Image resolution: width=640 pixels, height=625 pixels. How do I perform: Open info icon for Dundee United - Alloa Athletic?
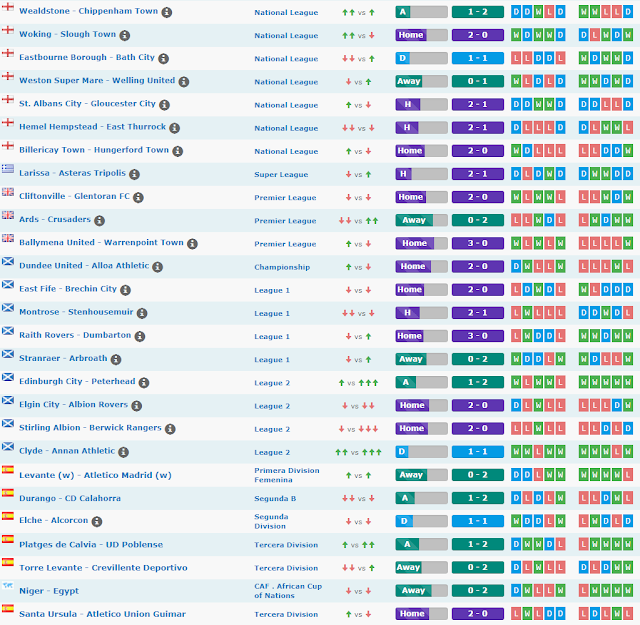click(157, 267)
